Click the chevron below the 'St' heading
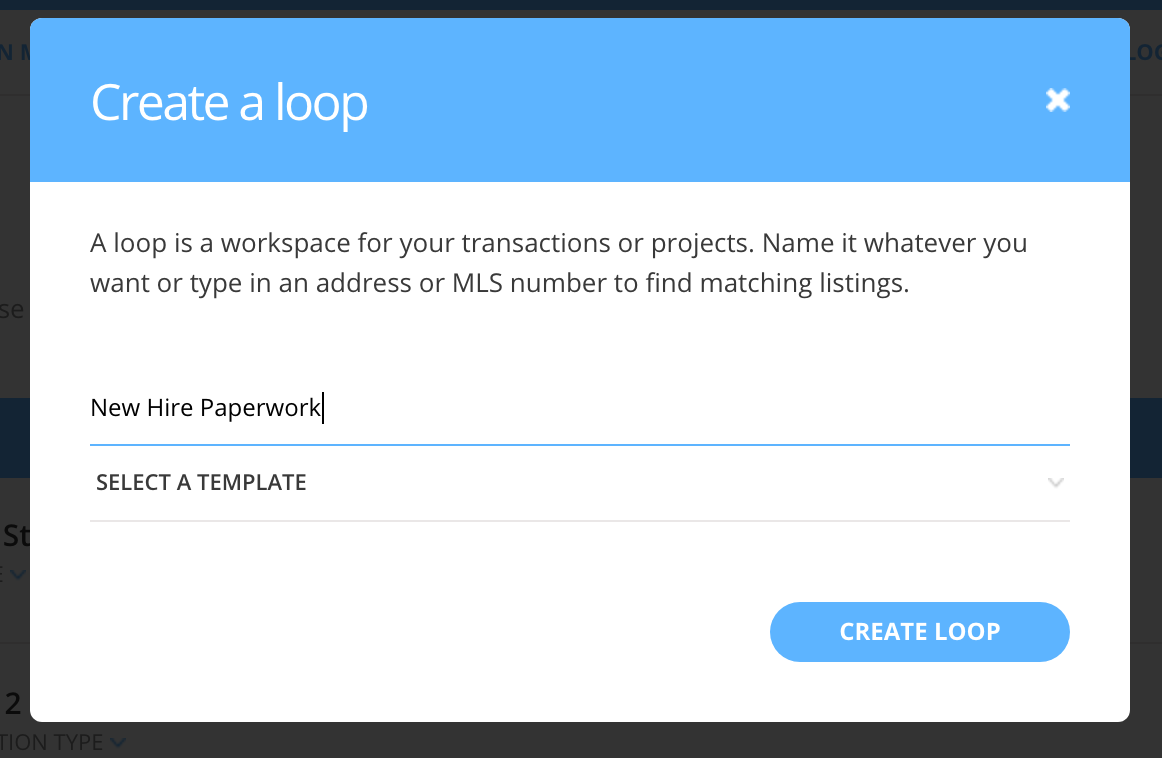Image resolution: width=1162 pixels, height=758 pixels. pyautogui.click(x=19, y=574)
